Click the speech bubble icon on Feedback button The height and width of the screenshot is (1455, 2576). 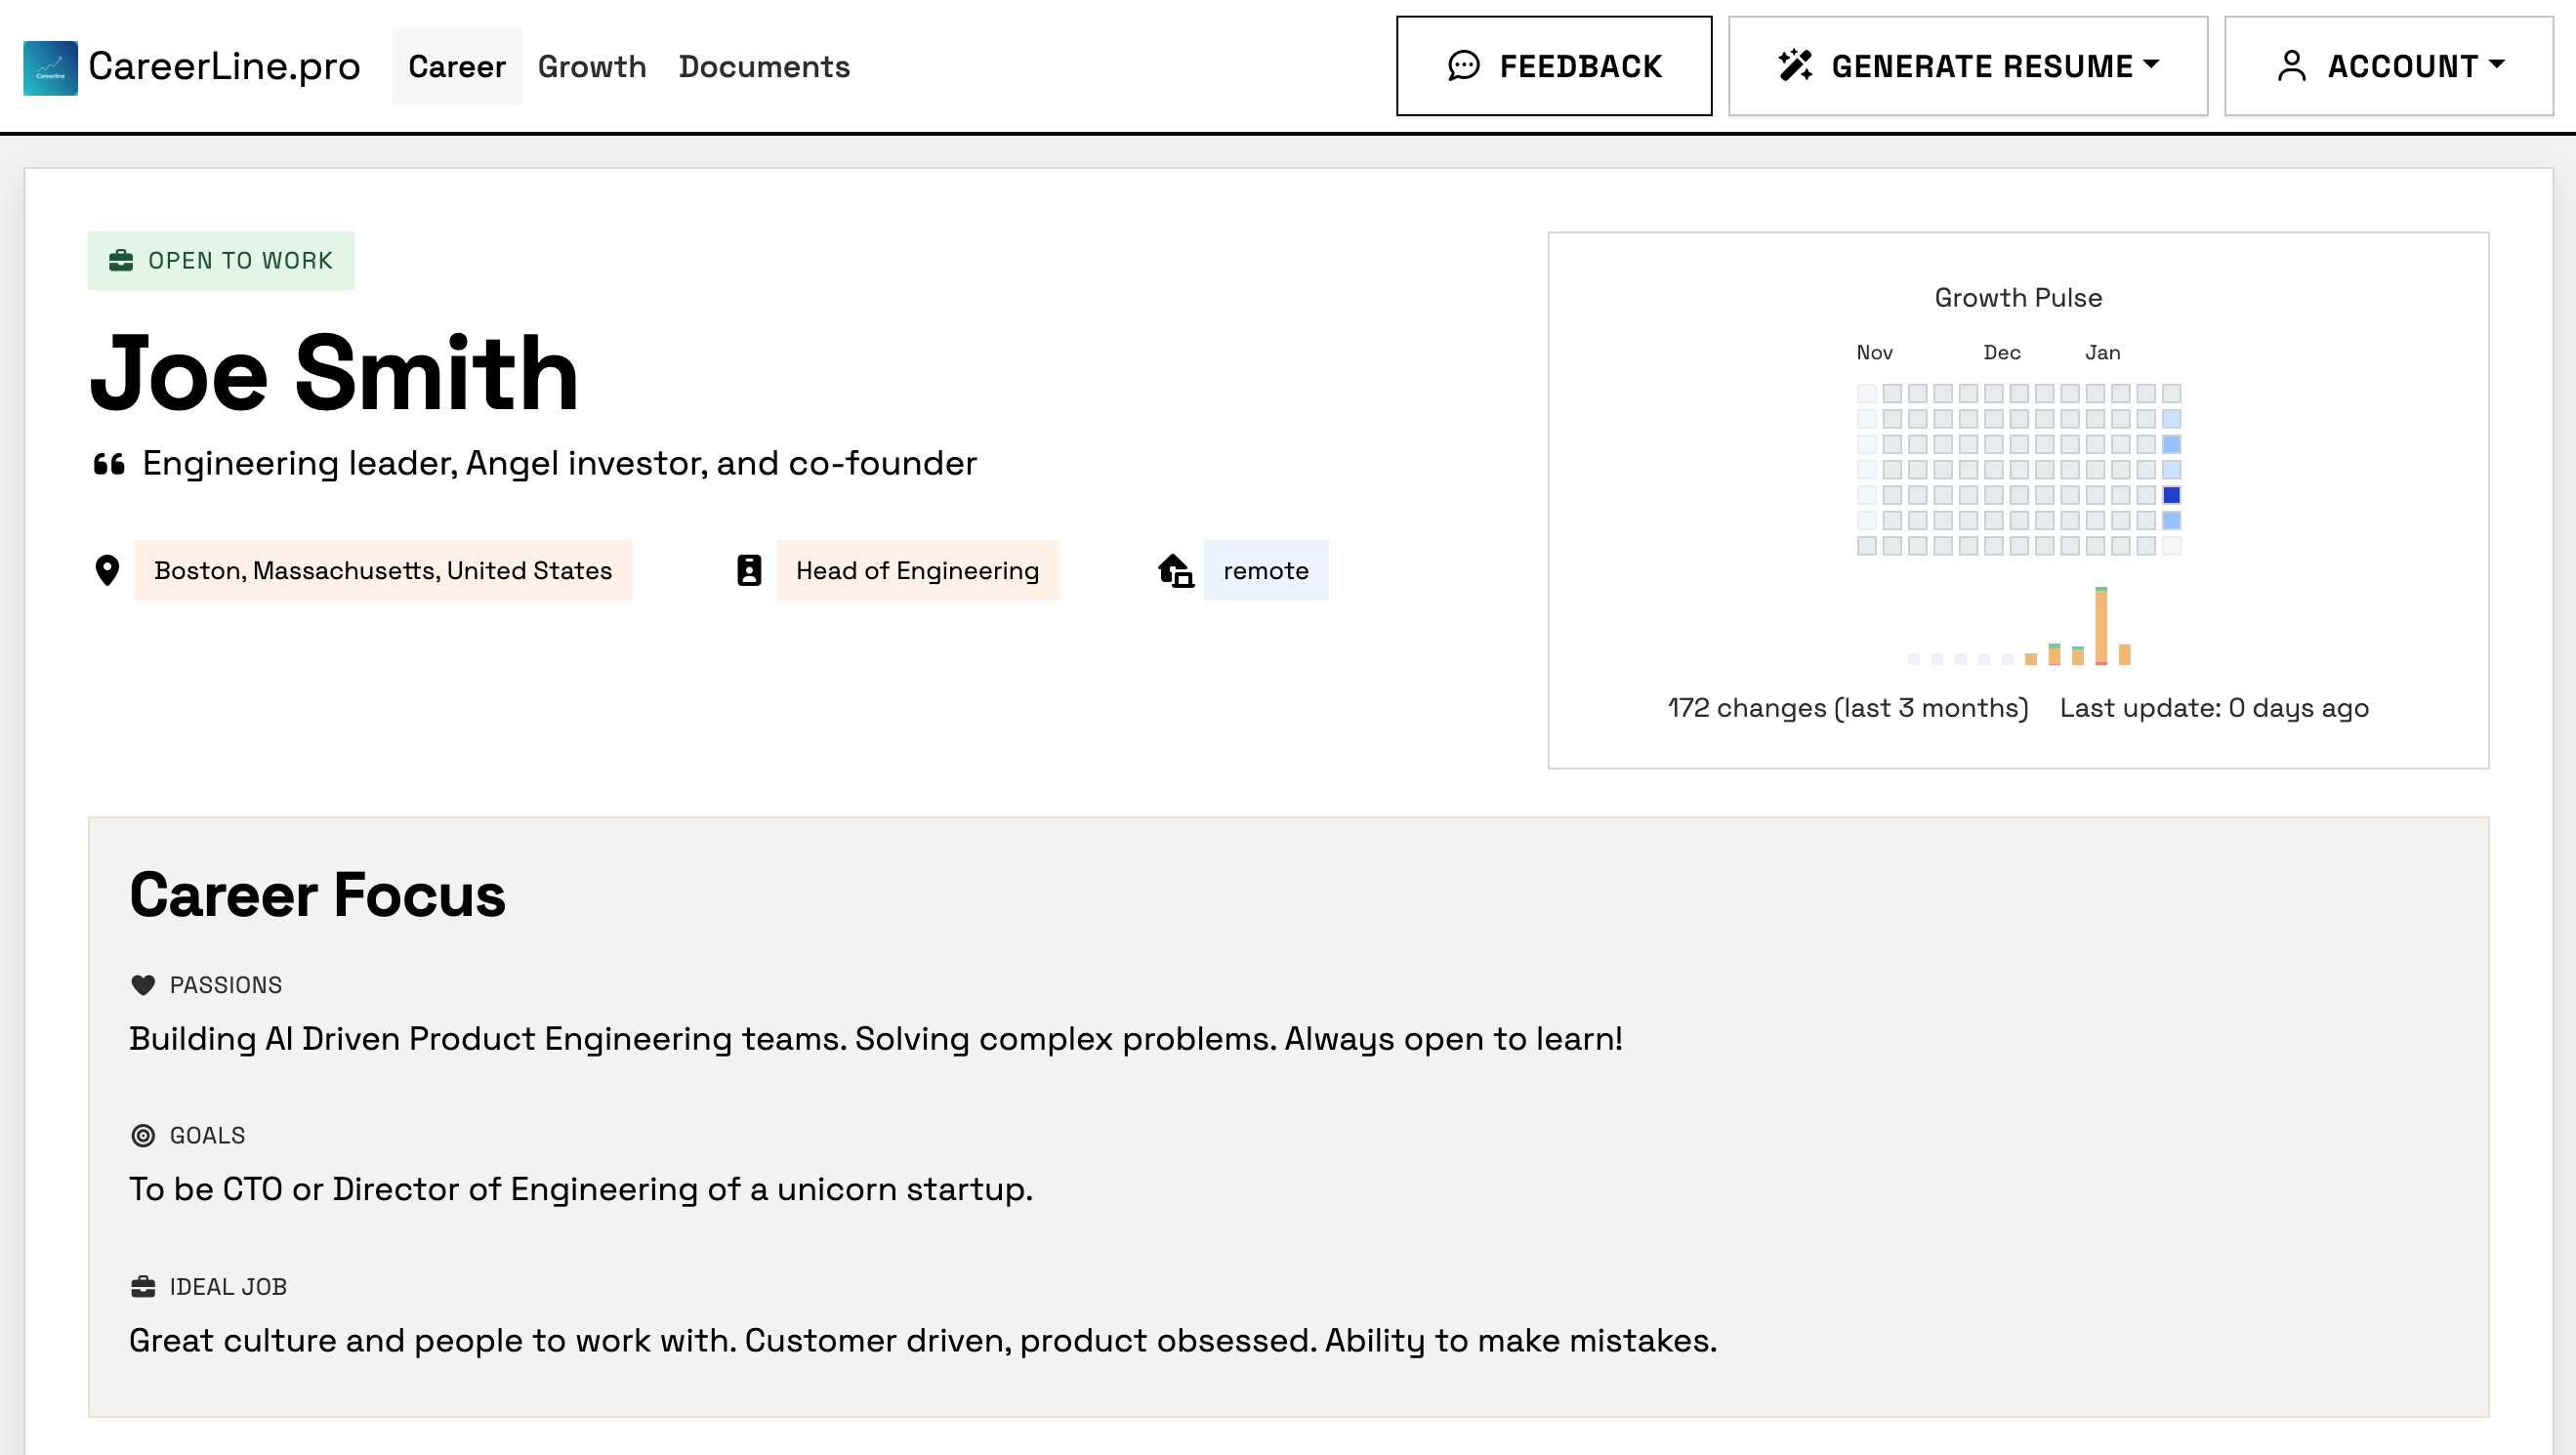[1464, 65]
